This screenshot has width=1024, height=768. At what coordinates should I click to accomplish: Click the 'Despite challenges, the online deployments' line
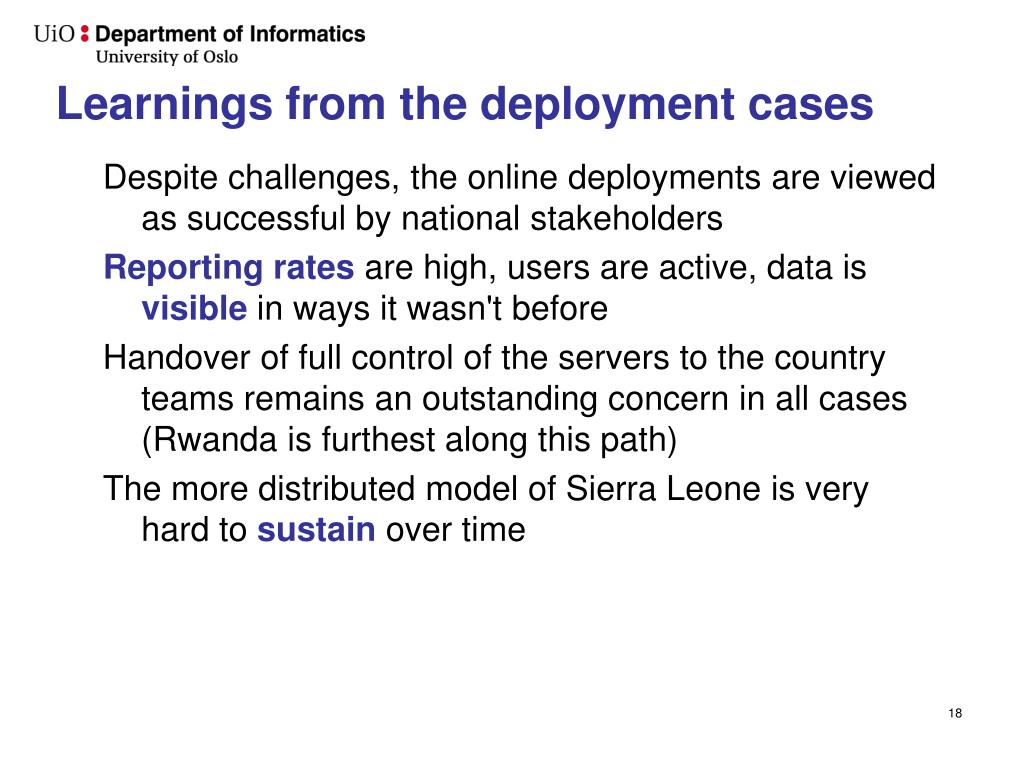(x=519, y=178)
